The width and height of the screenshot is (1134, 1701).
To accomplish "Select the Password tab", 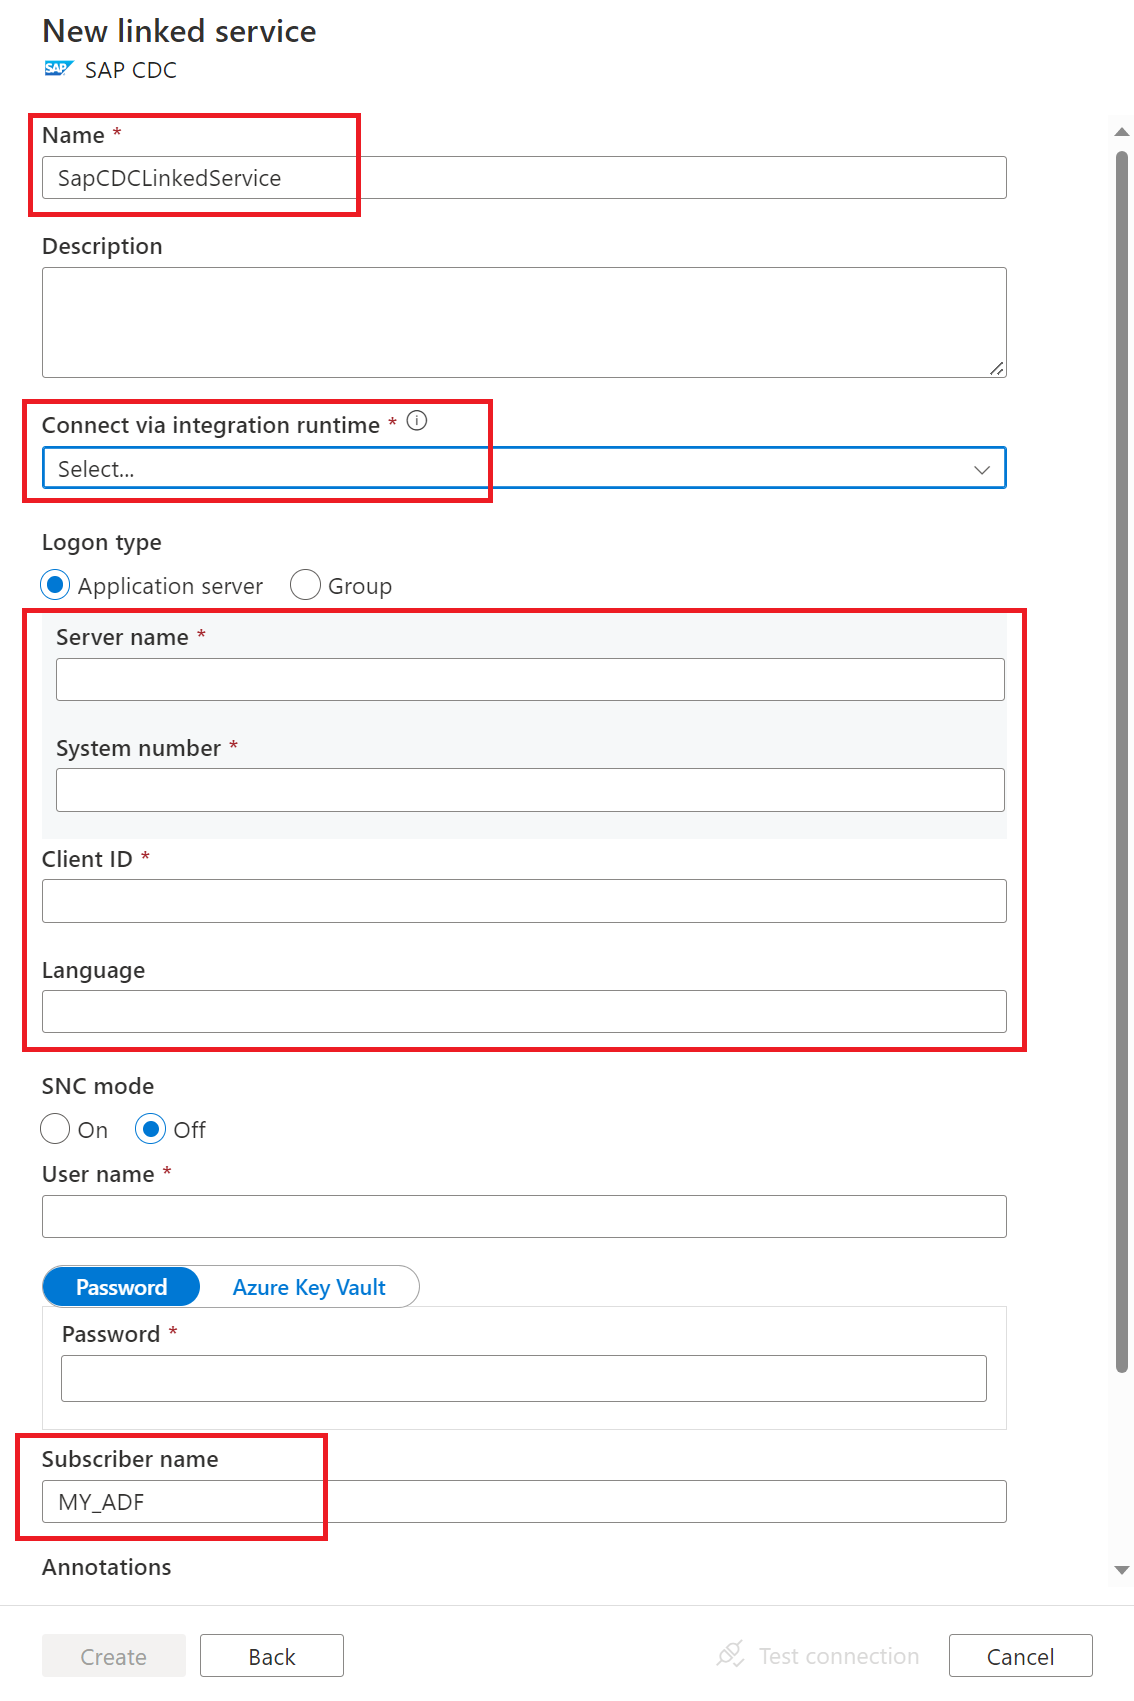I will pos(121,1287).
